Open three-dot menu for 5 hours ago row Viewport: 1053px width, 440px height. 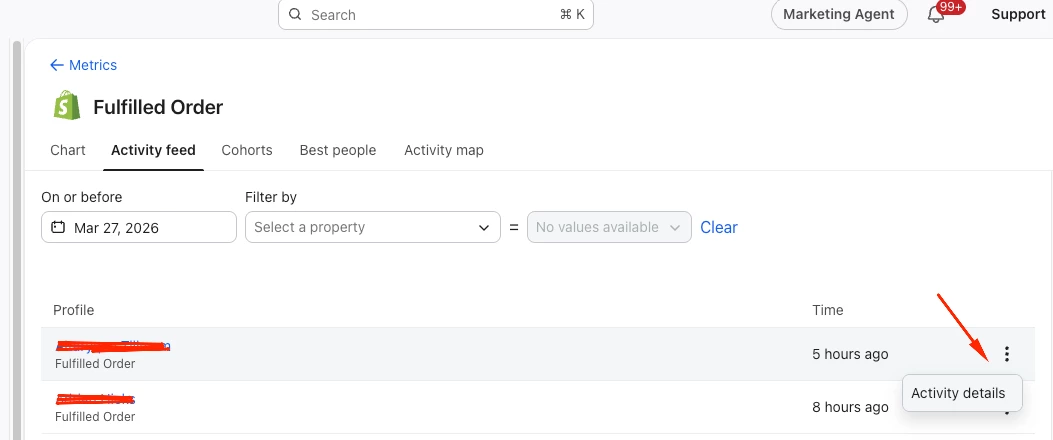[x=1006, y=354]
